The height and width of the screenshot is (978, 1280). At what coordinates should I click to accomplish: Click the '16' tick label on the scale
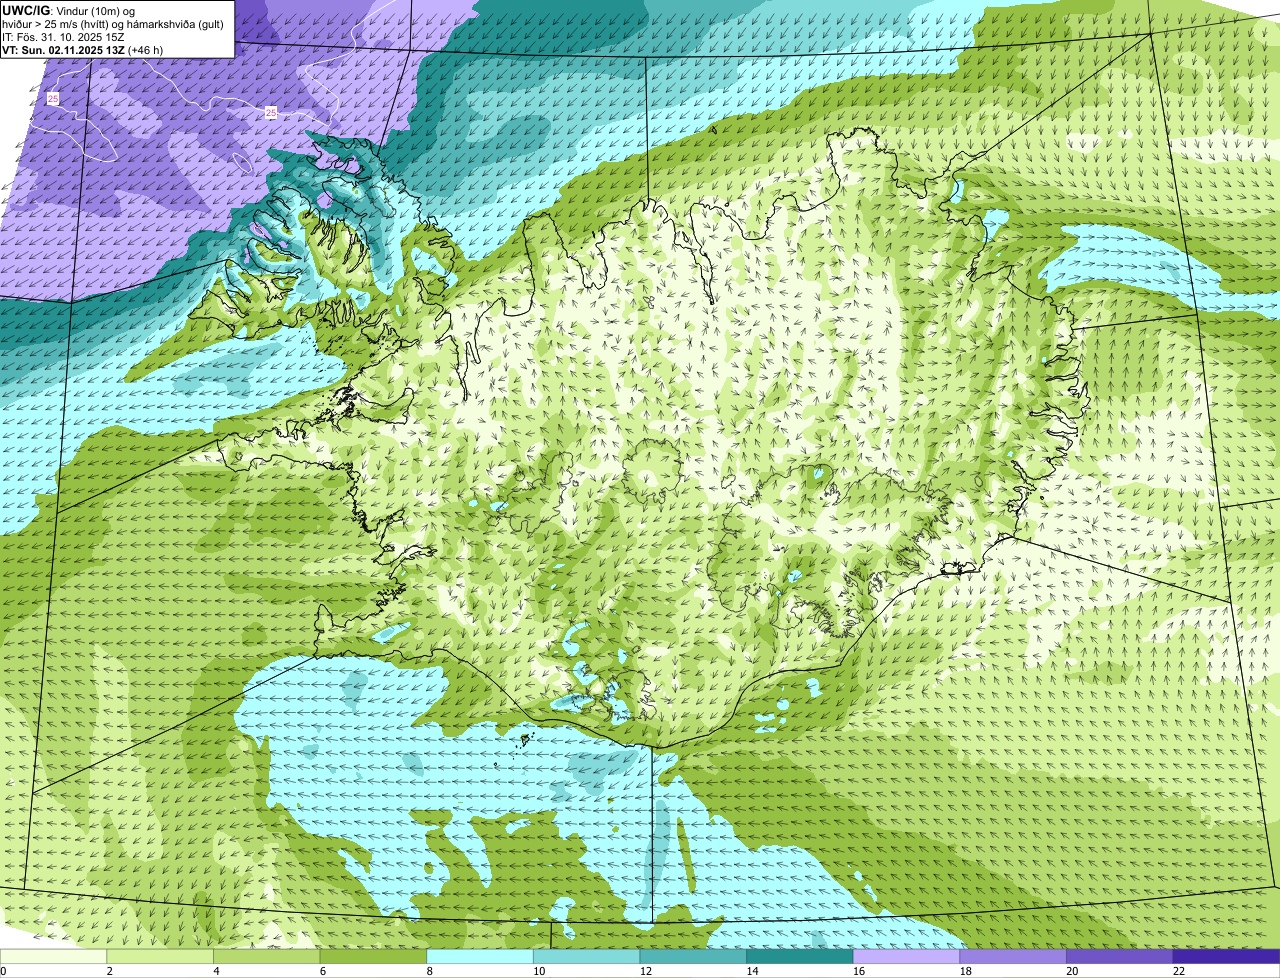click(x=859, y=971)
